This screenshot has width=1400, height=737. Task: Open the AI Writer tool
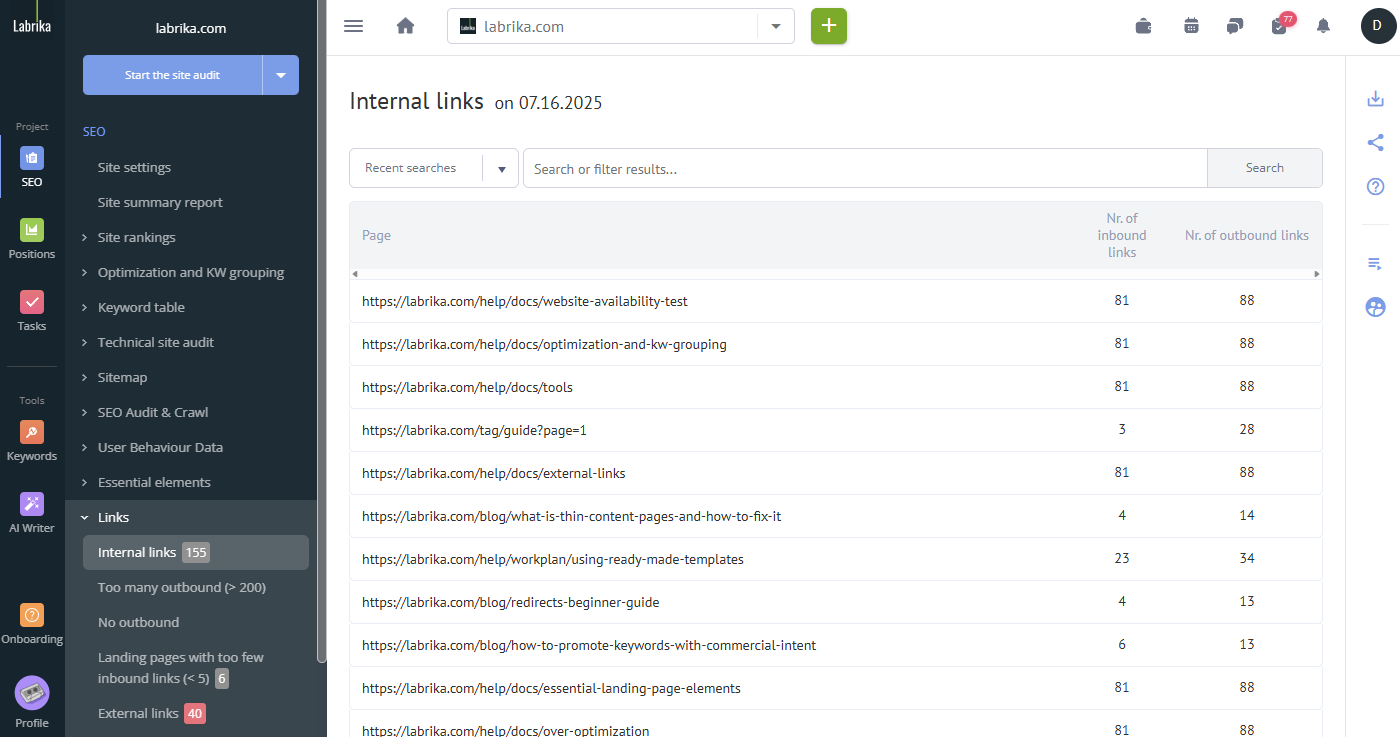32,513
